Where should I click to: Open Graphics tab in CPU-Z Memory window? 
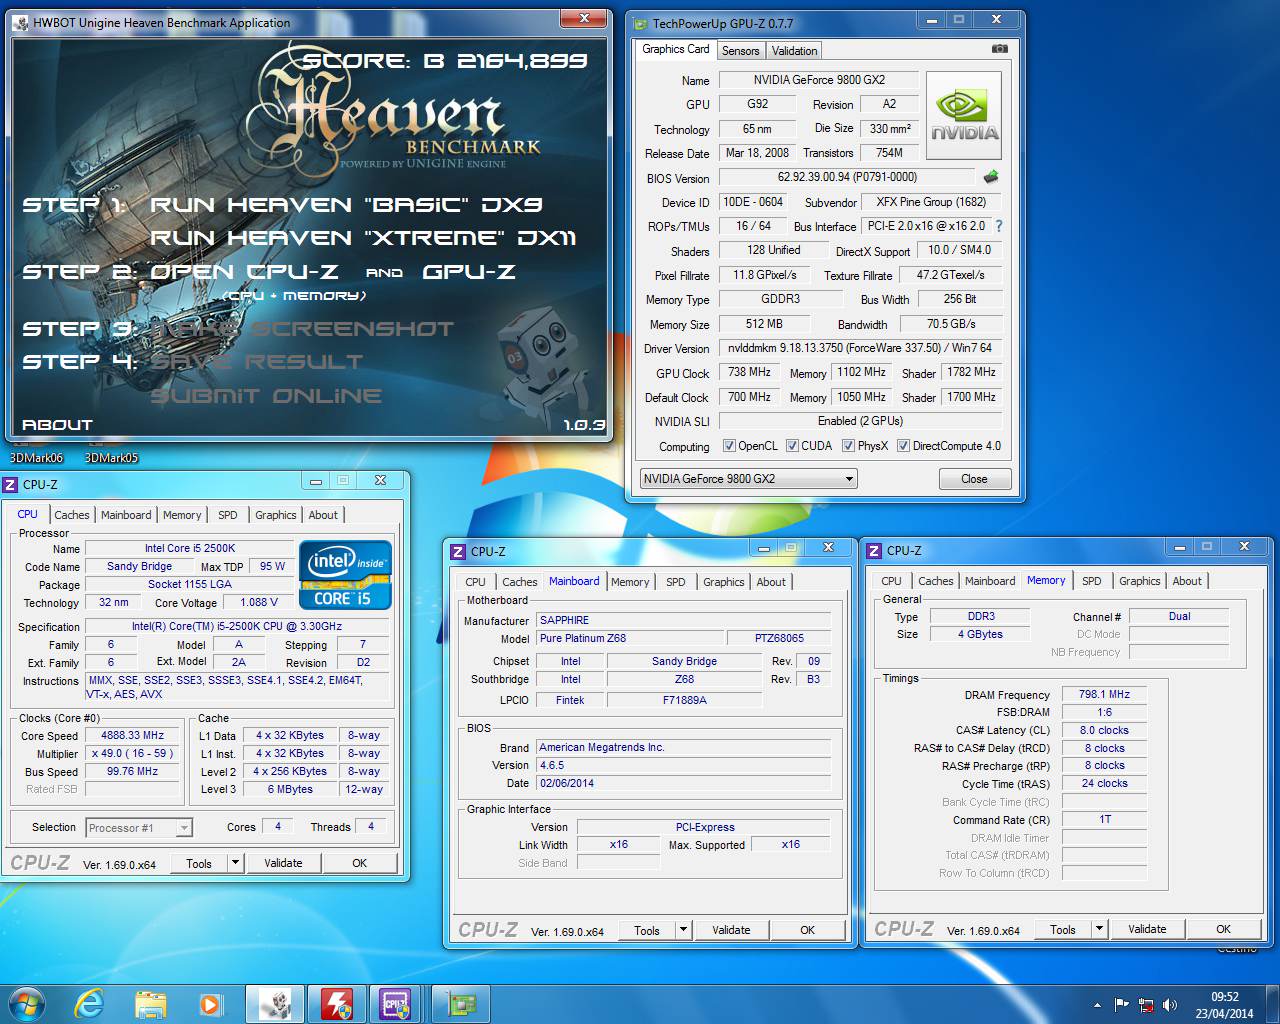1139,581
